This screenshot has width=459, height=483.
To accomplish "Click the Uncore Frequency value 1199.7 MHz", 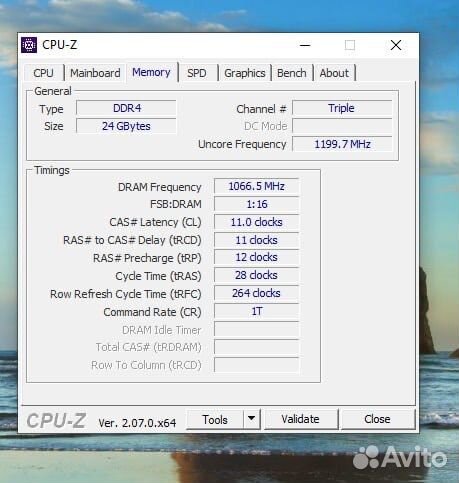I will point(342,144).
